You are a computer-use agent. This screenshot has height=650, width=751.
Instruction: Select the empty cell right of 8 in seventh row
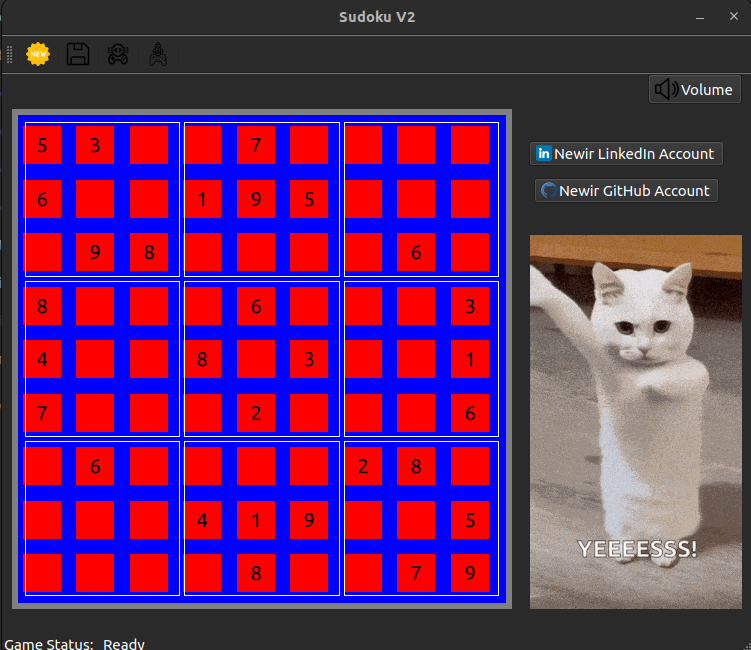(x=470, y=466)
